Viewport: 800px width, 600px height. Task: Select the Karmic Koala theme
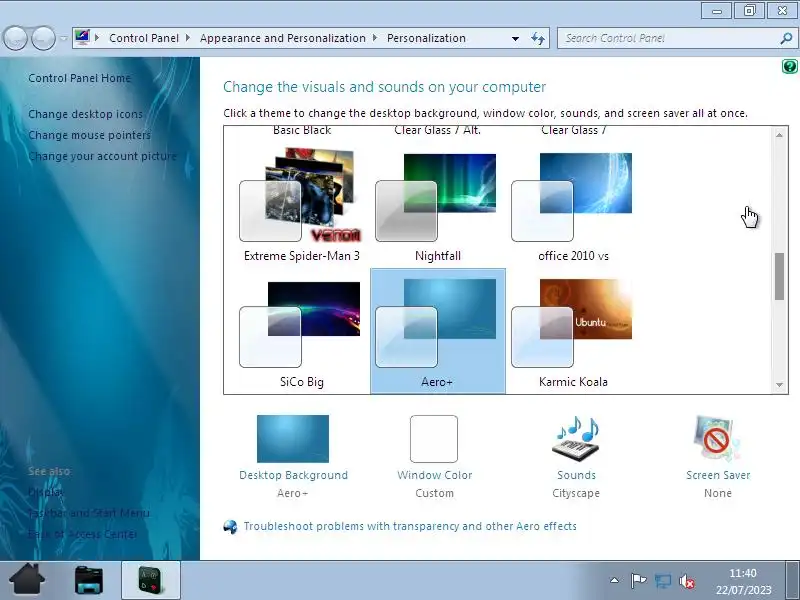[573, 332]
